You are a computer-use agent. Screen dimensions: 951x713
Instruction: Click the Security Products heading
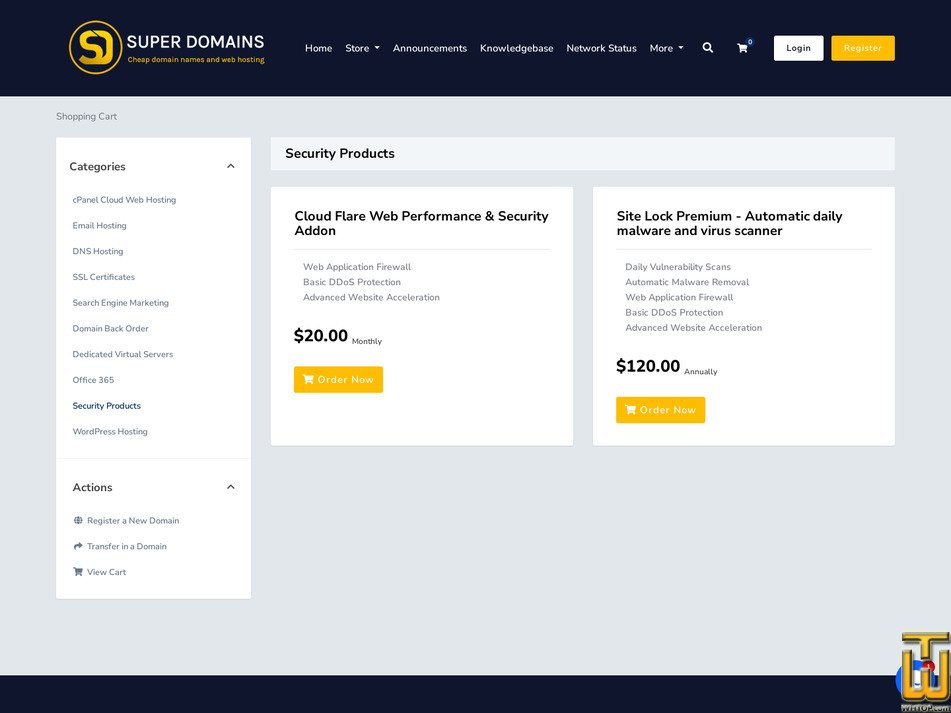(340, 153)
